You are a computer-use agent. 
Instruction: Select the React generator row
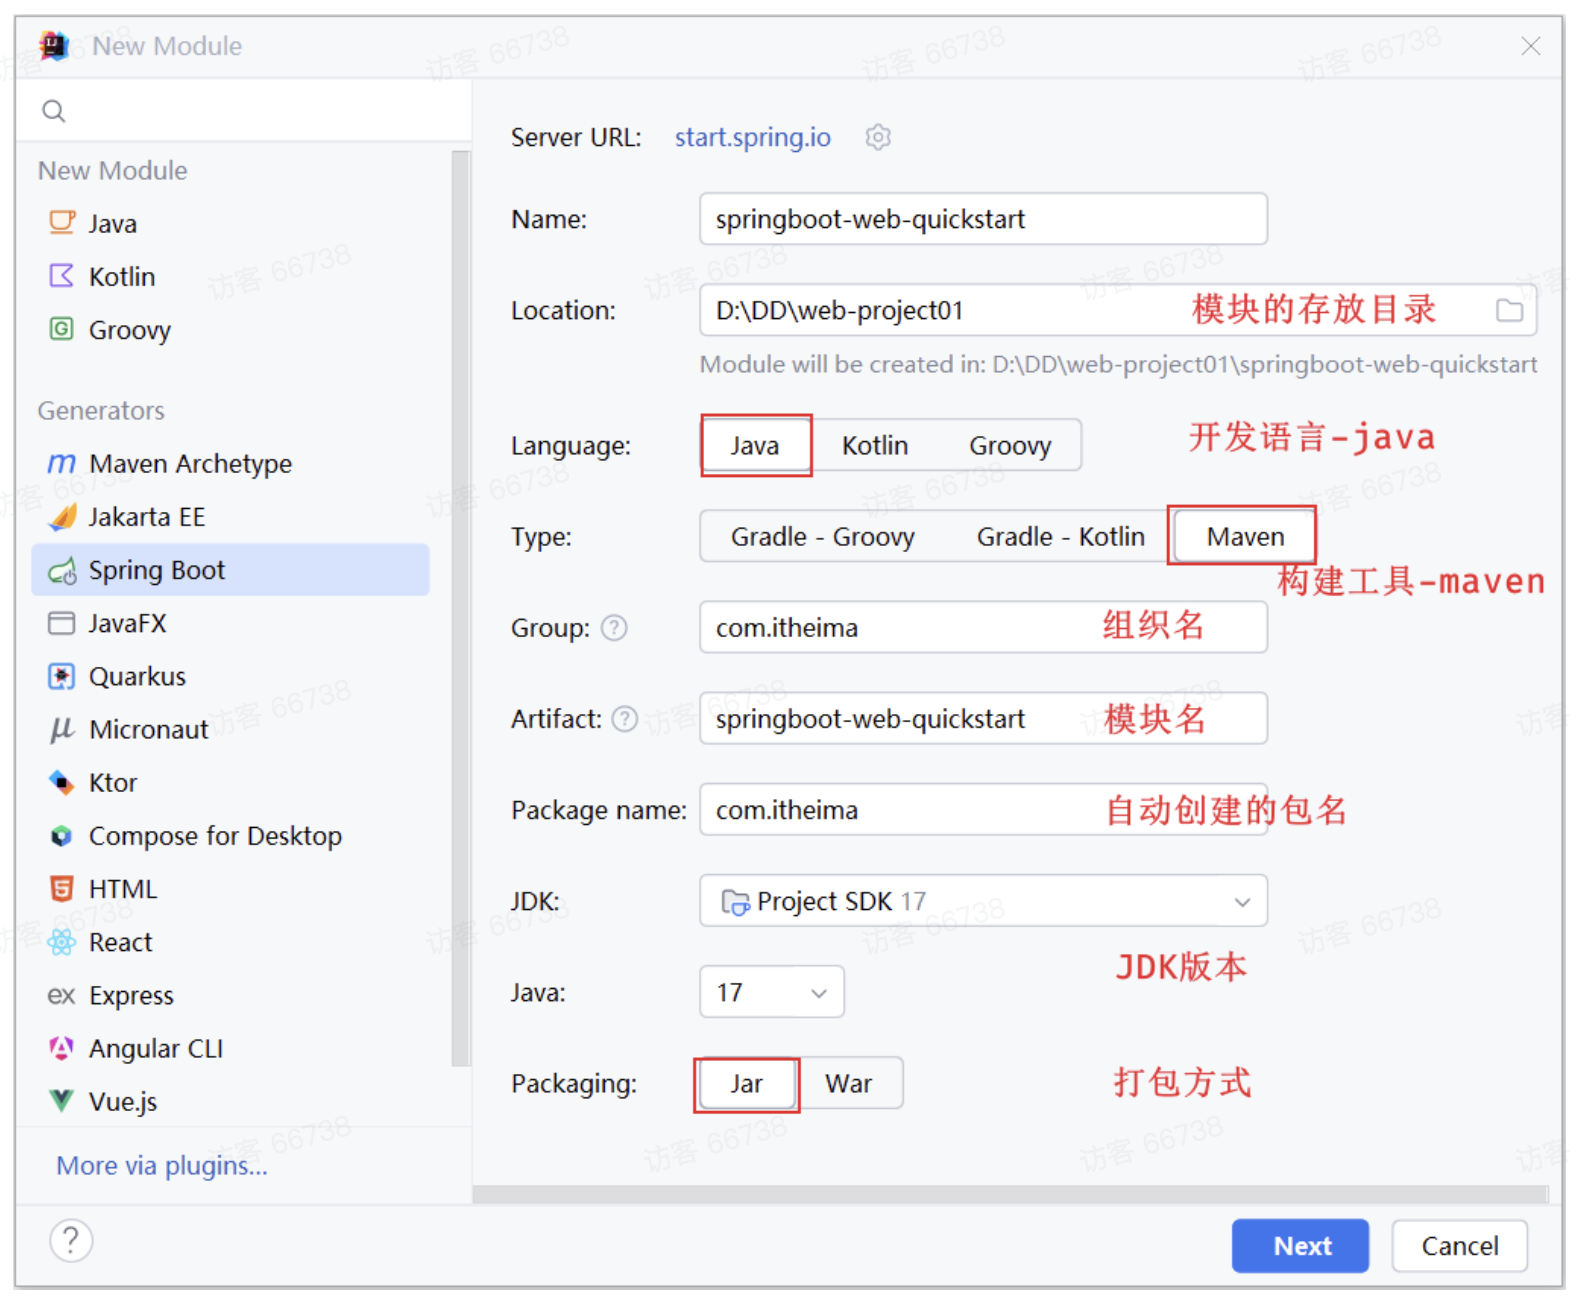coord(230,942)
